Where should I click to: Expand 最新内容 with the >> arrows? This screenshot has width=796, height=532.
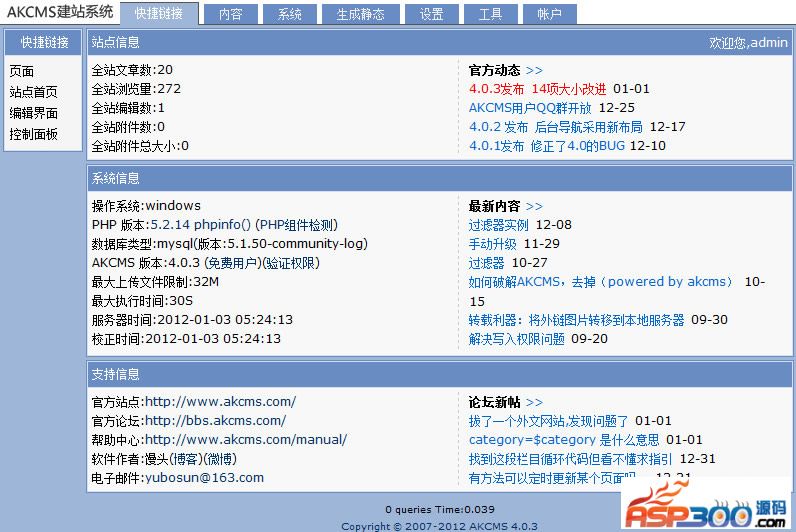tap(534, 206)
